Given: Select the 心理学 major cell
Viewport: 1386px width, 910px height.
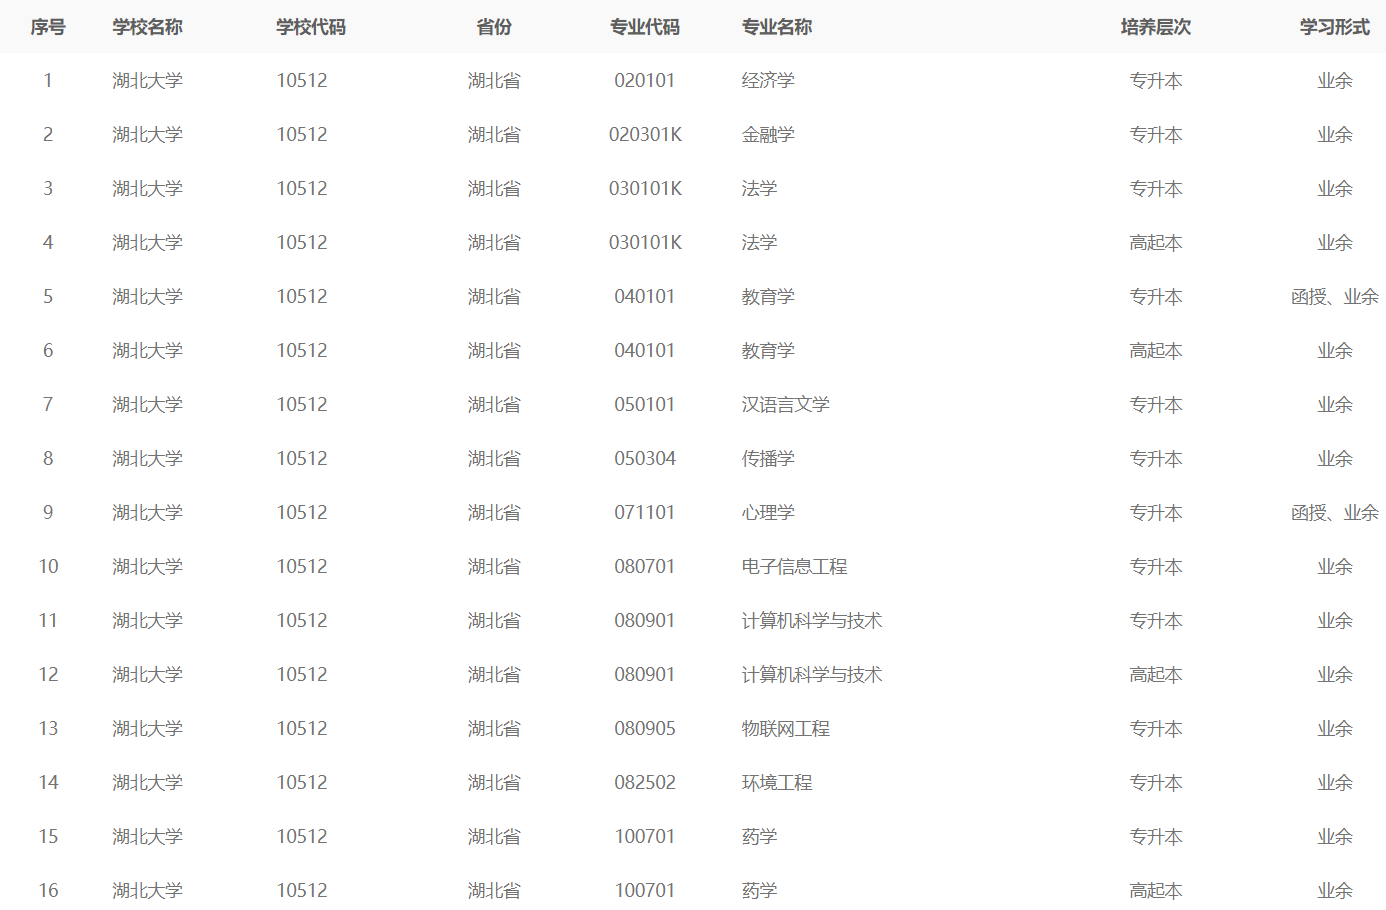Looking at the screenshot, I should tap(768, 513).
